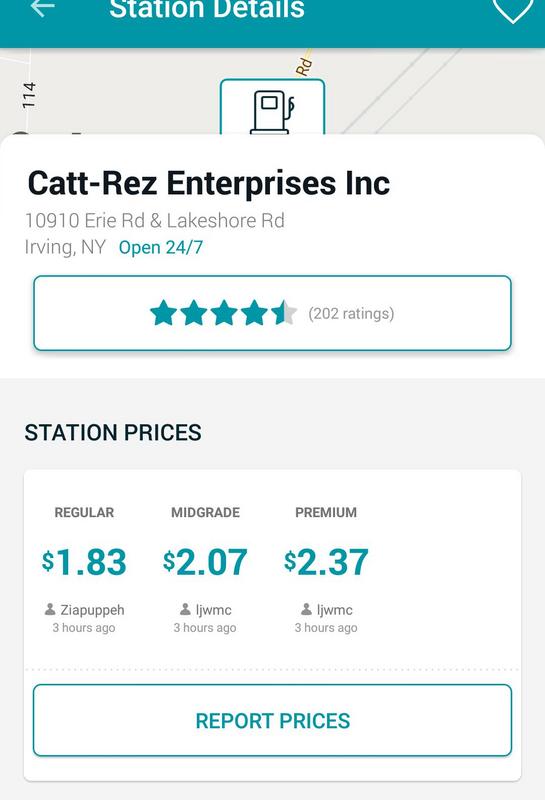Tap the Station Details header title
Image resolution: width=545 pixels, height=800 pixels.
pyautogui.click(x=207, y=9)
